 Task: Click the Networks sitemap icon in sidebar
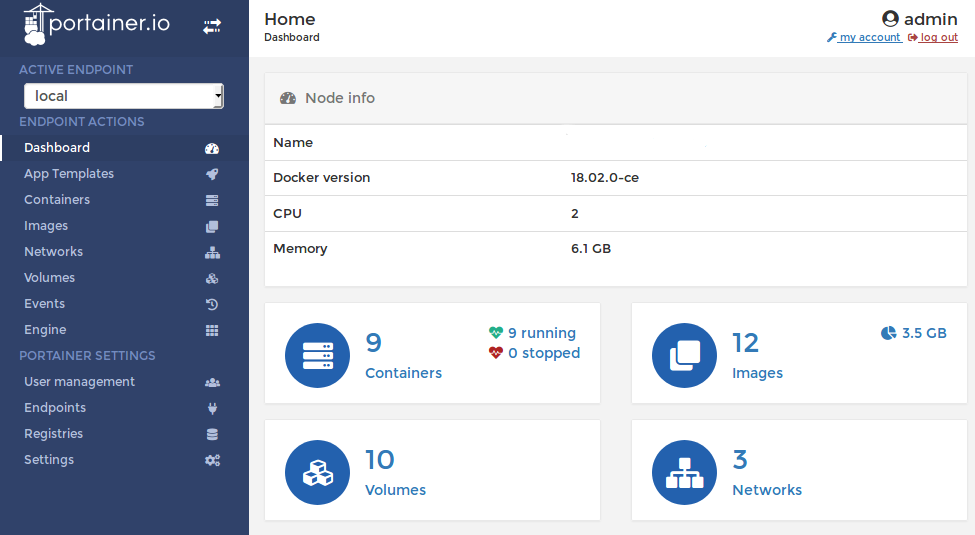coord(212,253)
